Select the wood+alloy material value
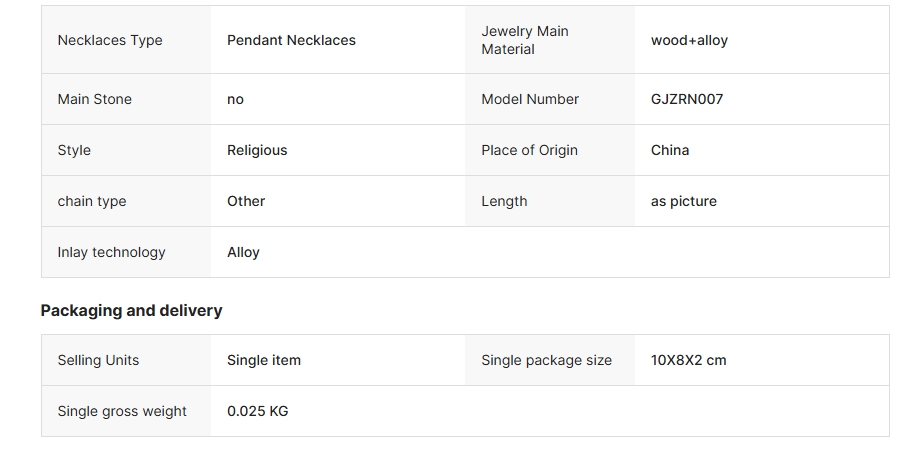 tap(689, 40)
